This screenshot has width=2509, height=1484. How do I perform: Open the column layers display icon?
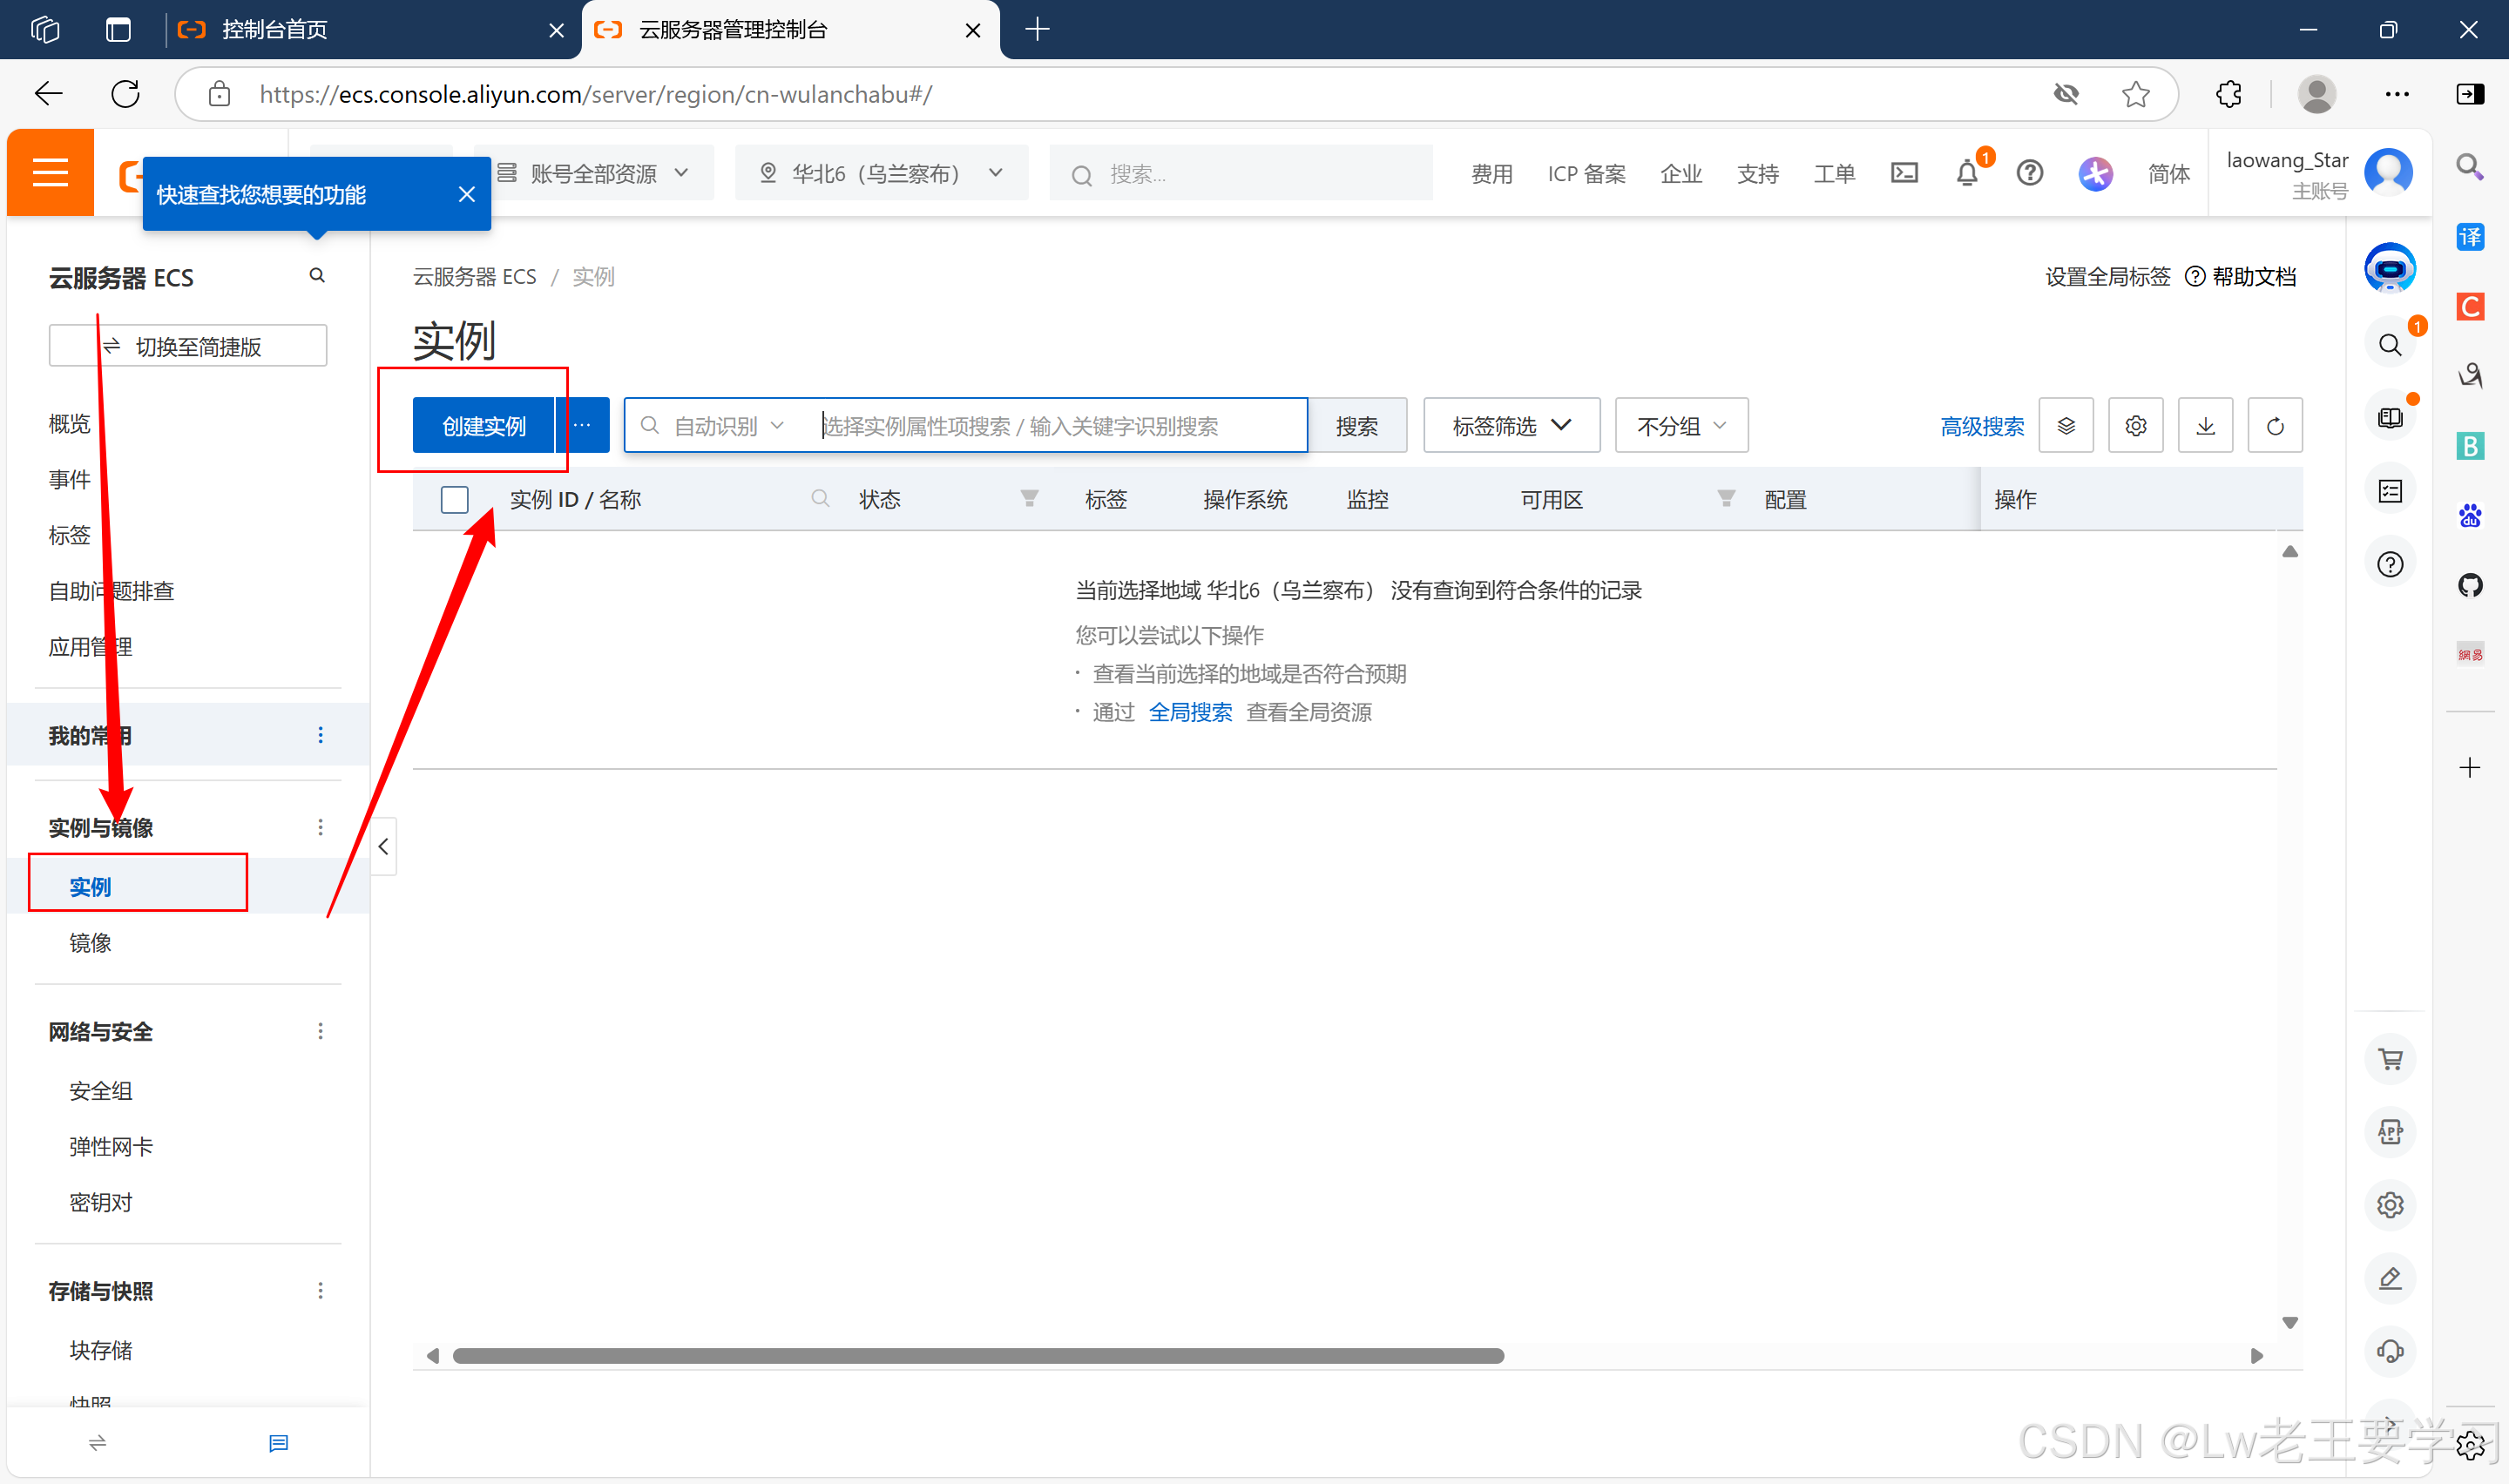tap(2066, 426)
